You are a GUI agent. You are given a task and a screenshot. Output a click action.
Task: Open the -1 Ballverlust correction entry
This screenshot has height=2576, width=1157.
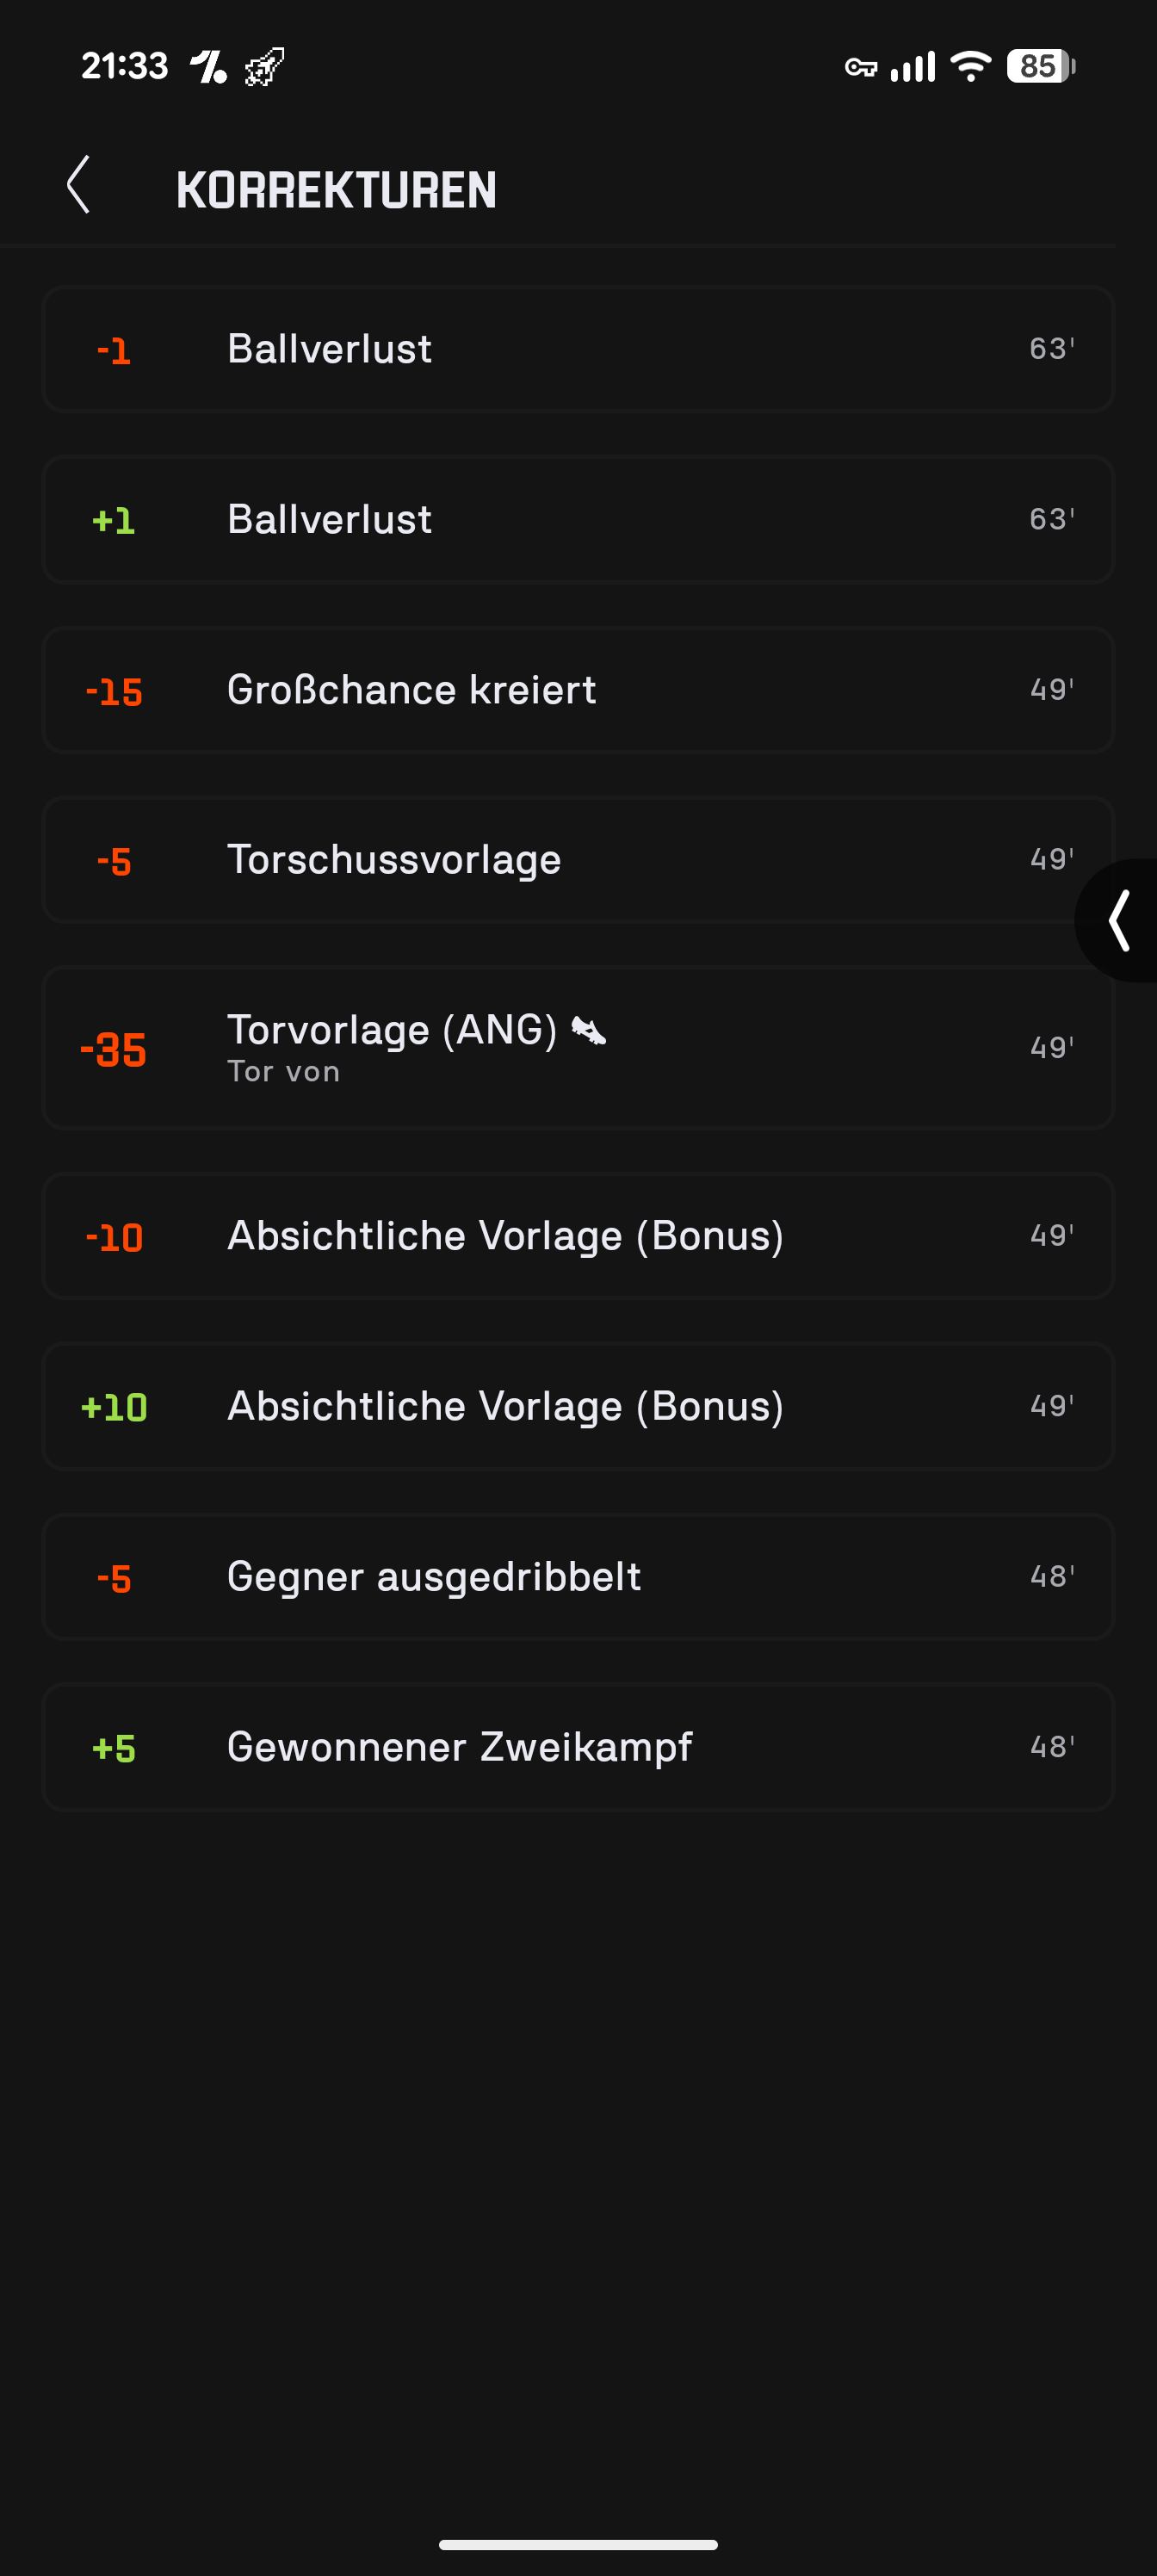(x=578, y=349)
